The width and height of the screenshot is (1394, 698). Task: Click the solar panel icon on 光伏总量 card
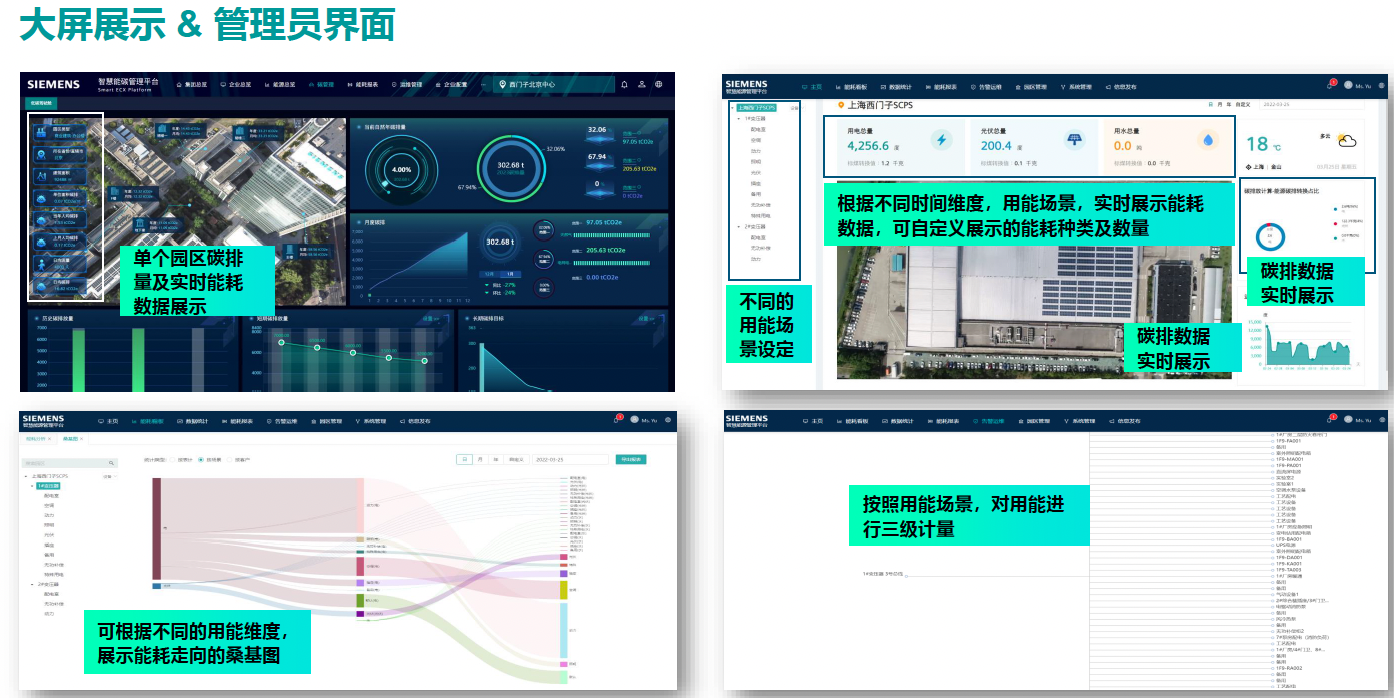click(x=1074, y=140)
